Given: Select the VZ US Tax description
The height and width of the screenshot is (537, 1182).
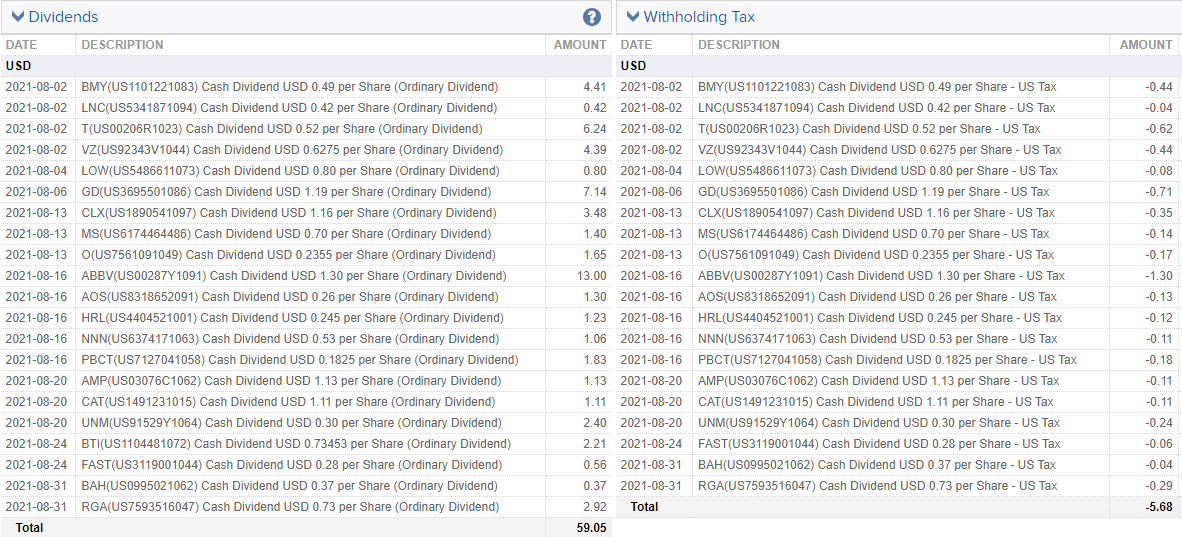Looking at the screenshot, I should pos(880,150).
